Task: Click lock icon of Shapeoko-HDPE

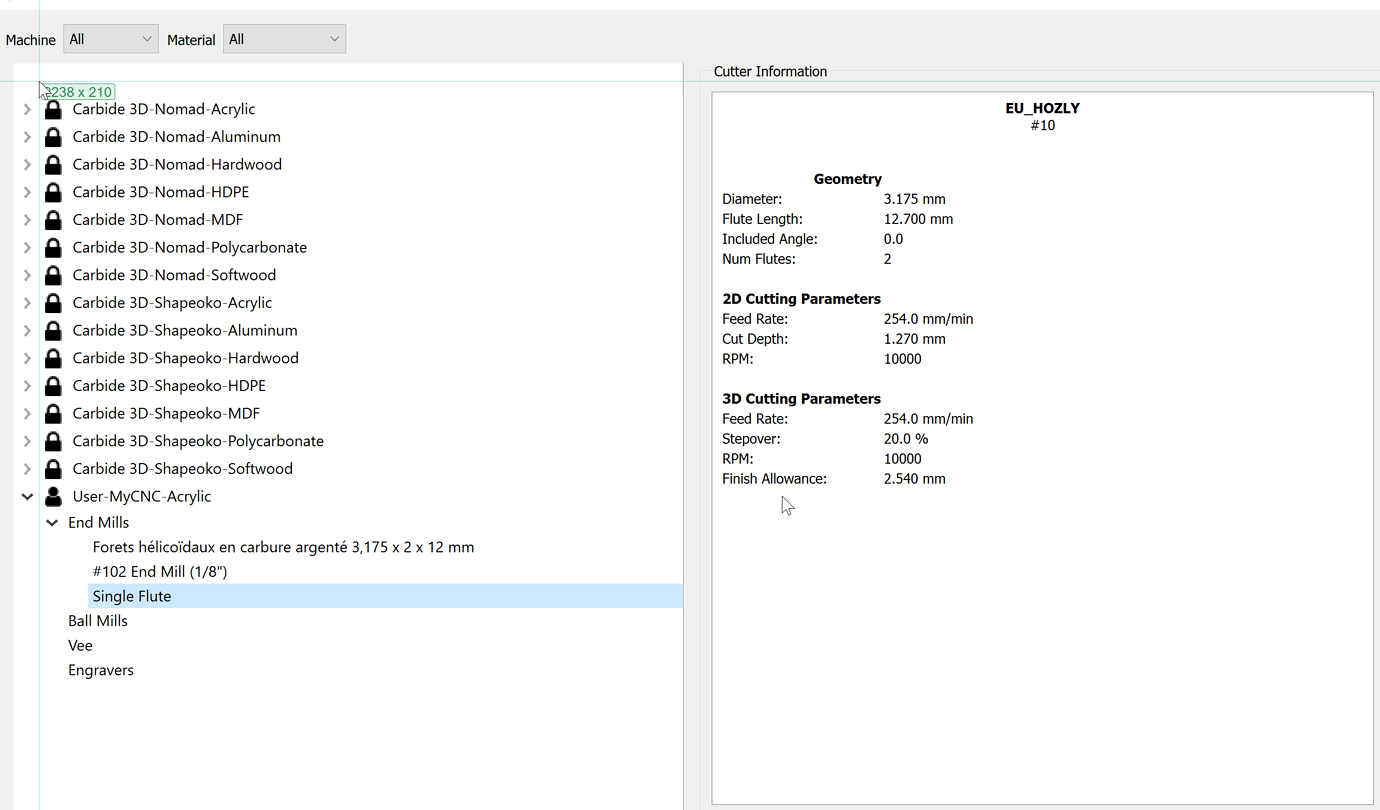Action: (x=54, y=386)
